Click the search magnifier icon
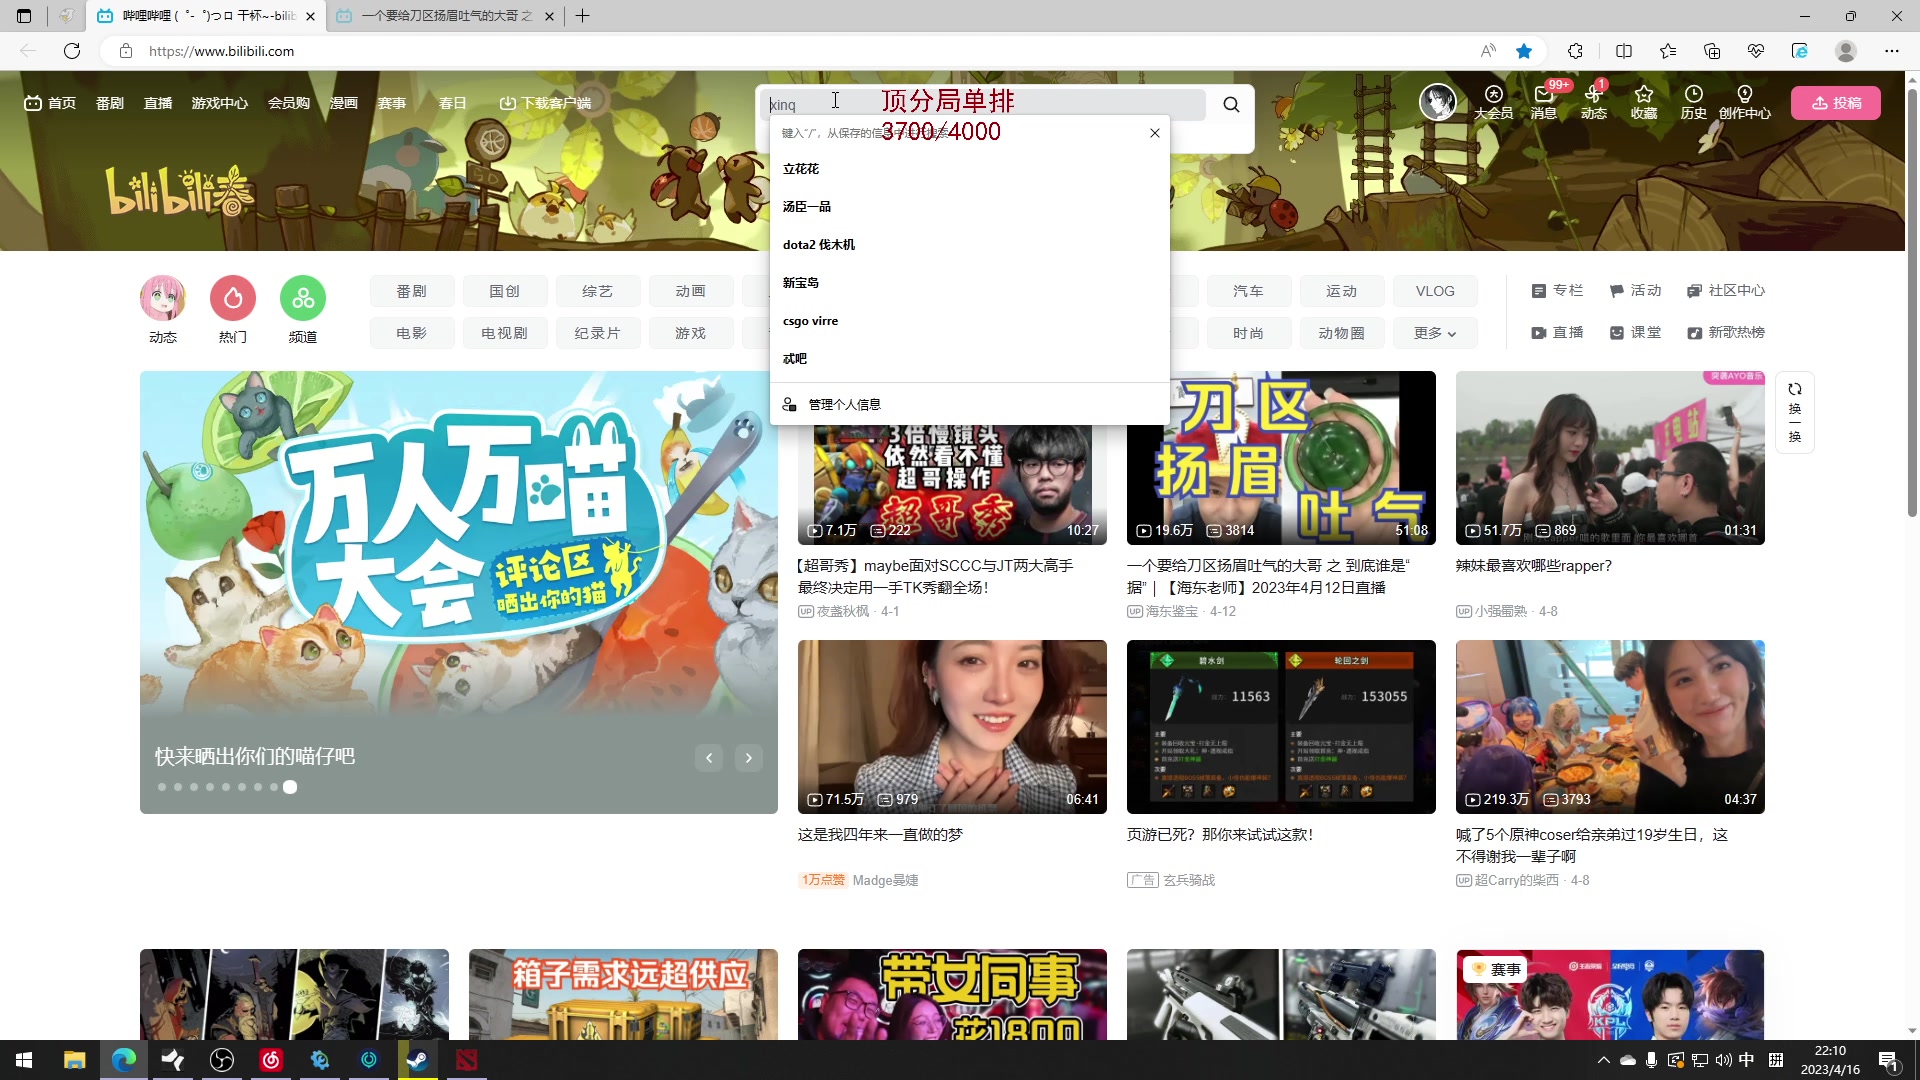This screenshot has height=1080, width=1920. pyautogui.click(x=1230, y=104)
